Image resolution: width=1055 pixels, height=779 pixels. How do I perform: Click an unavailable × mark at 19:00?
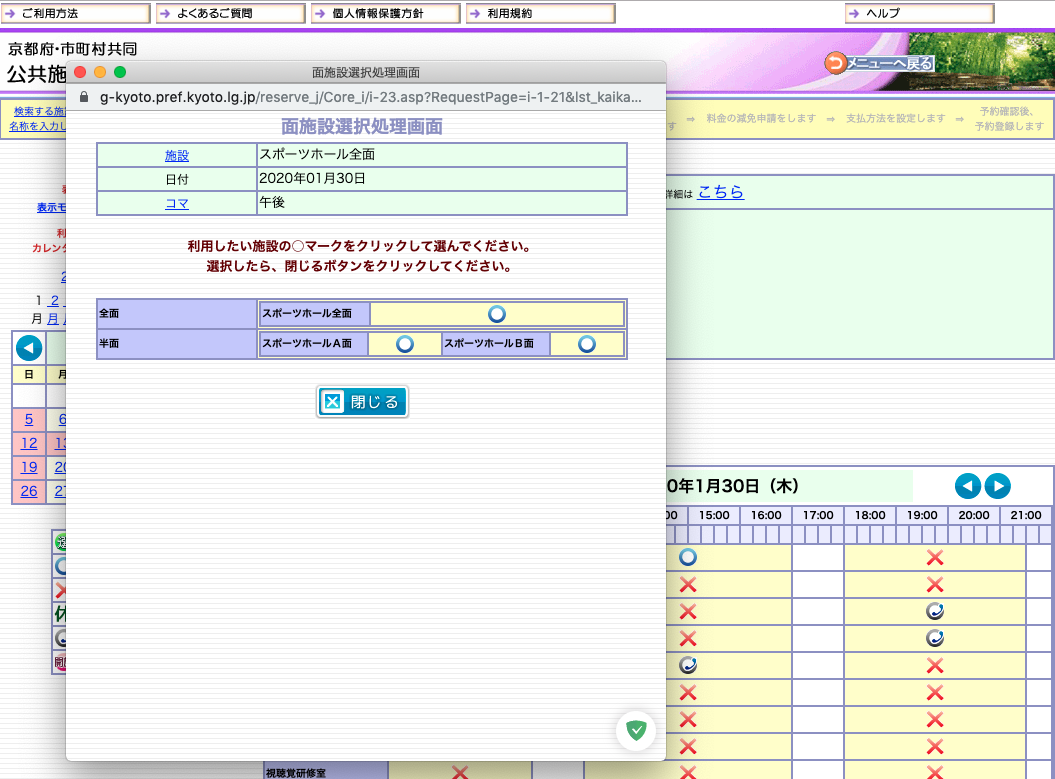pos(935,558)
